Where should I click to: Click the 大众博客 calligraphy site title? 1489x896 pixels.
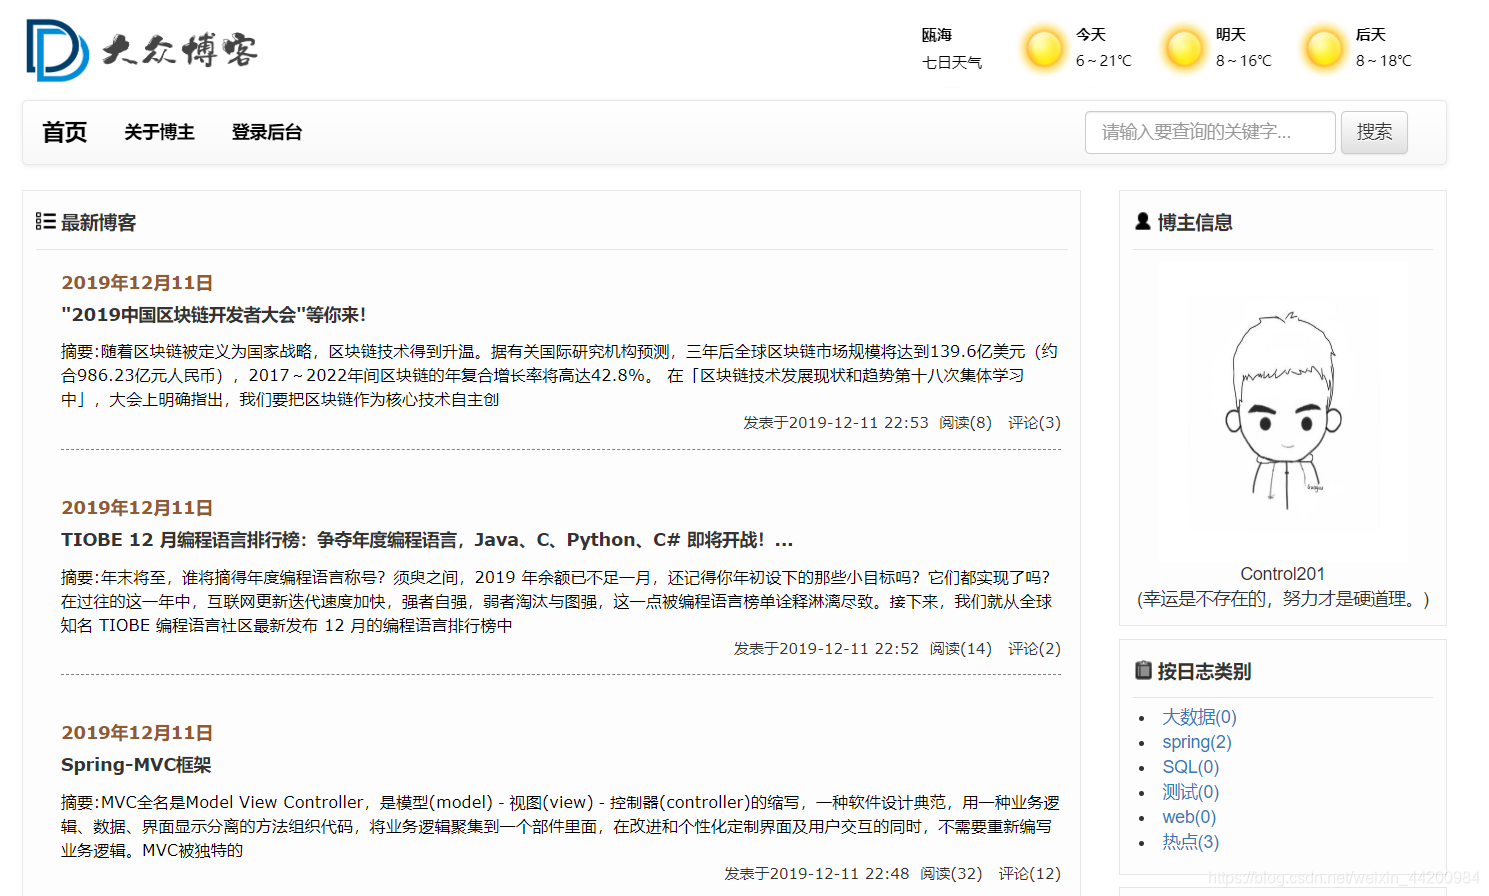click(180, 49)
